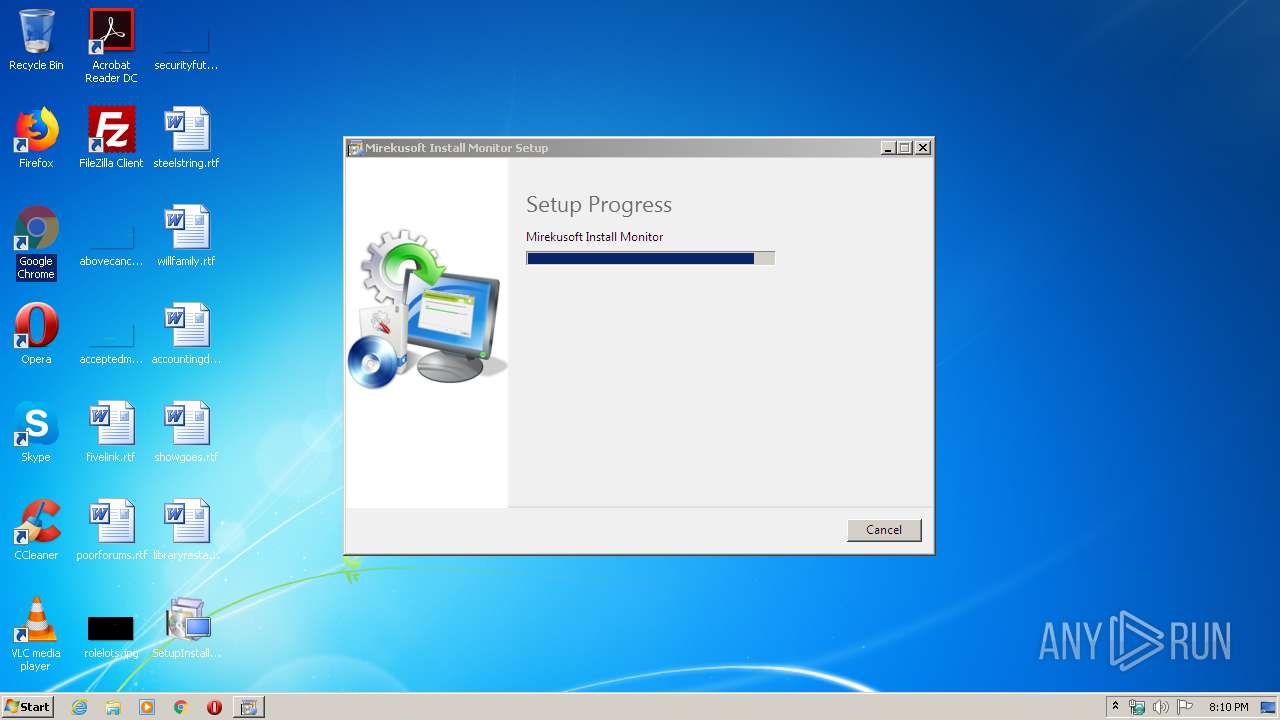Launch Firefox from the desktop

(x=36, y=138)
